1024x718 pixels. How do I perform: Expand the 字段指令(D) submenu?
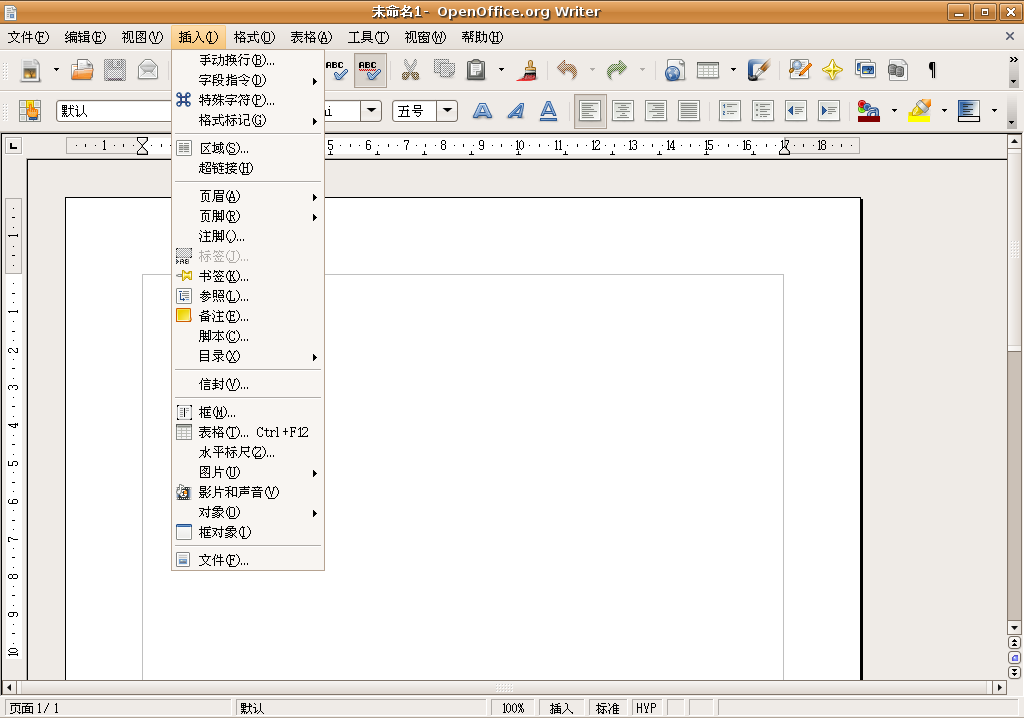coord(248,80)
